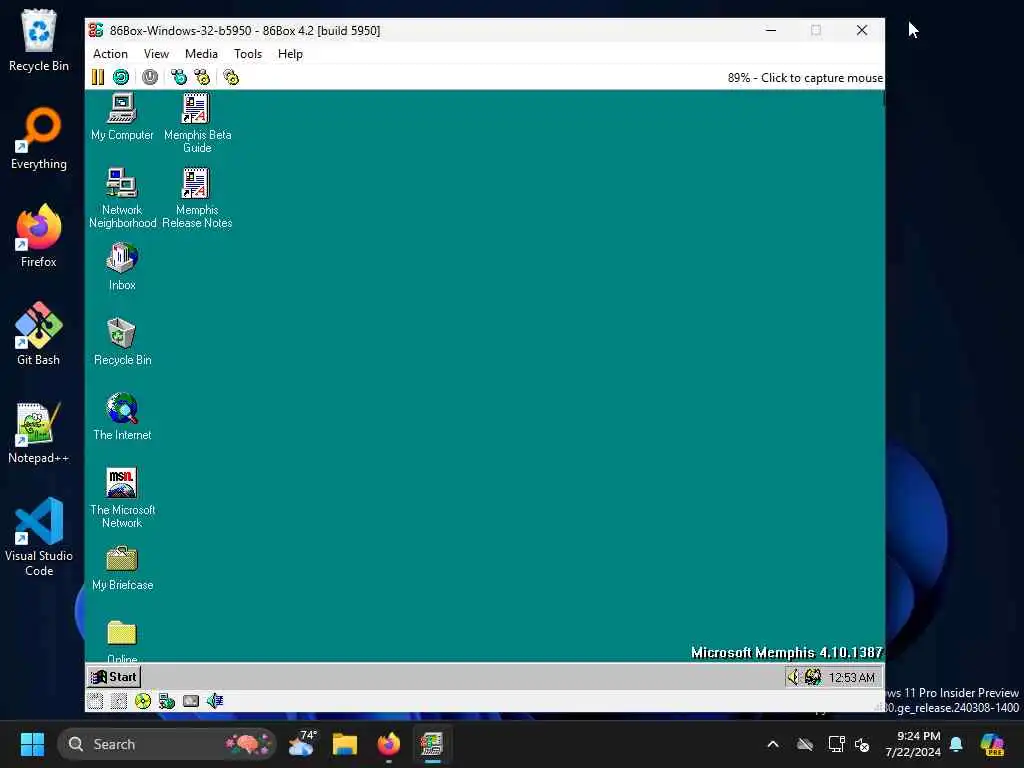Click the 86Box taskbar button
The image size is (1024, 768).
coord(432,744)
